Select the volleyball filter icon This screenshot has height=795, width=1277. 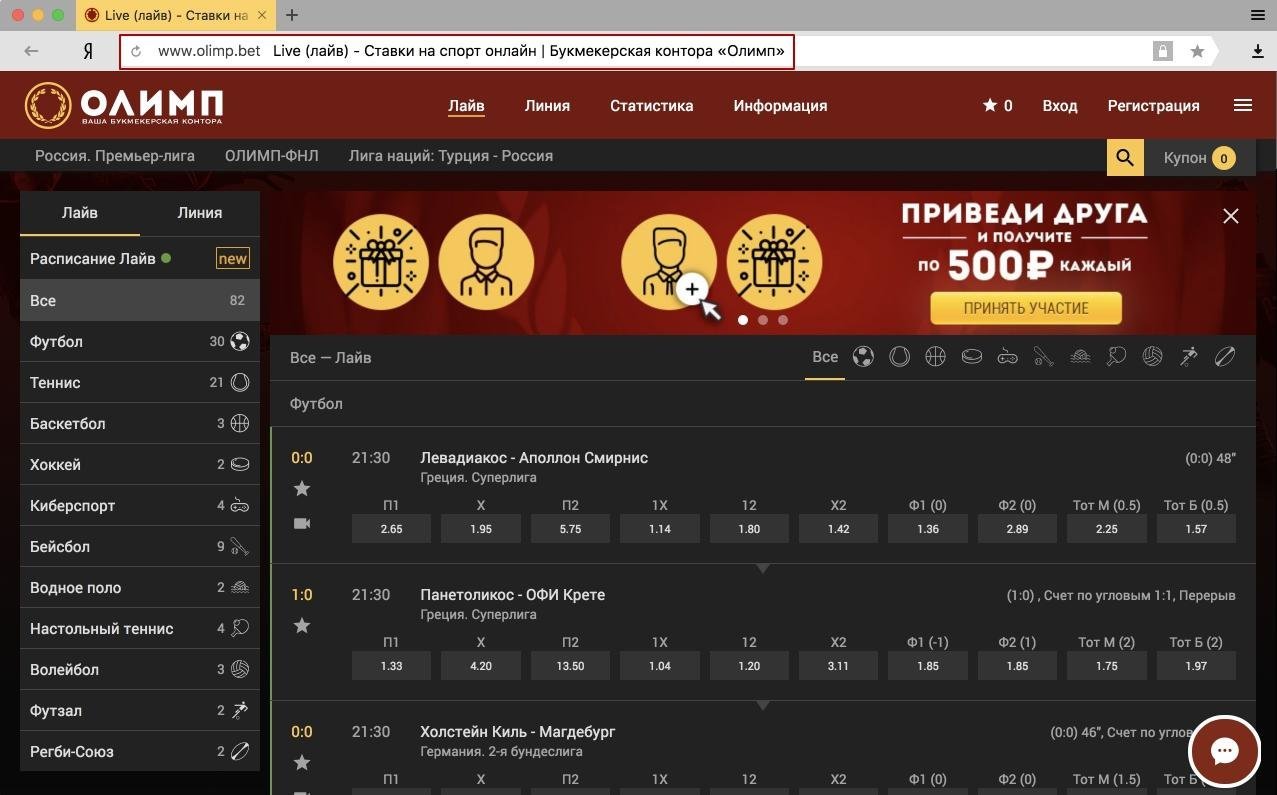[x=1152, y=356]
